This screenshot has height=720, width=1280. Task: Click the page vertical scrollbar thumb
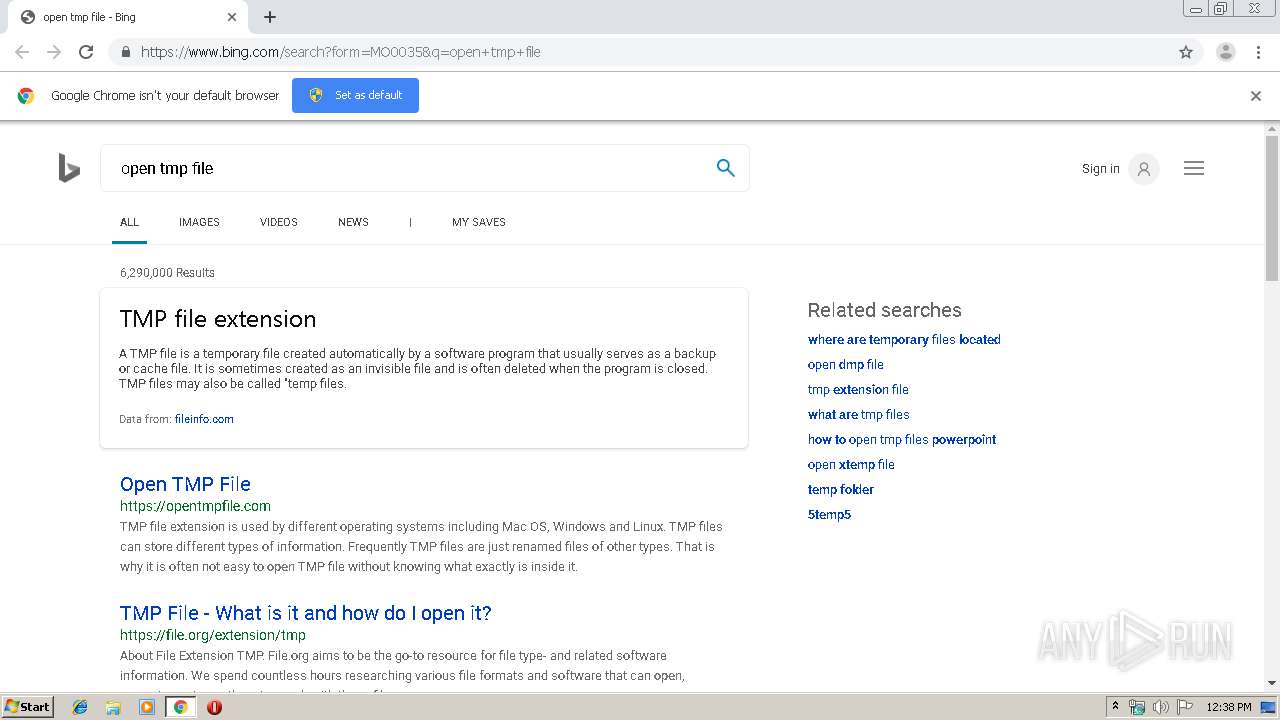(x=1272, y=208)
